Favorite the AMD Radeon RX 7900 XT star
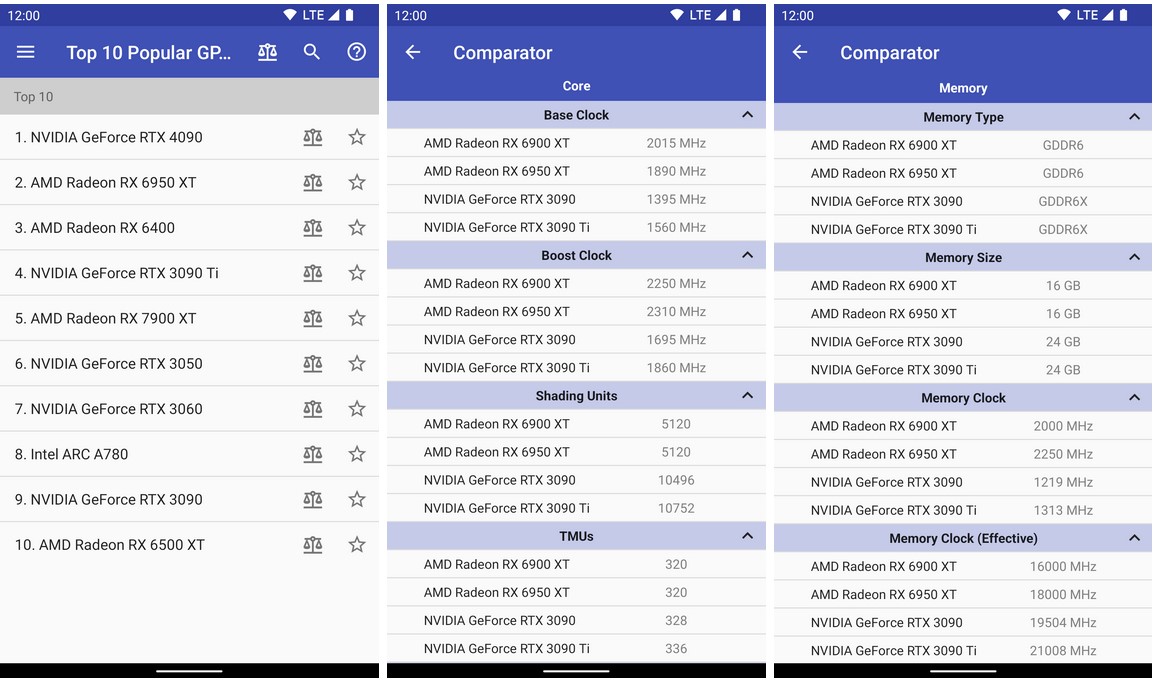This screenshot has height=685, width=1156. click(357, 319)
